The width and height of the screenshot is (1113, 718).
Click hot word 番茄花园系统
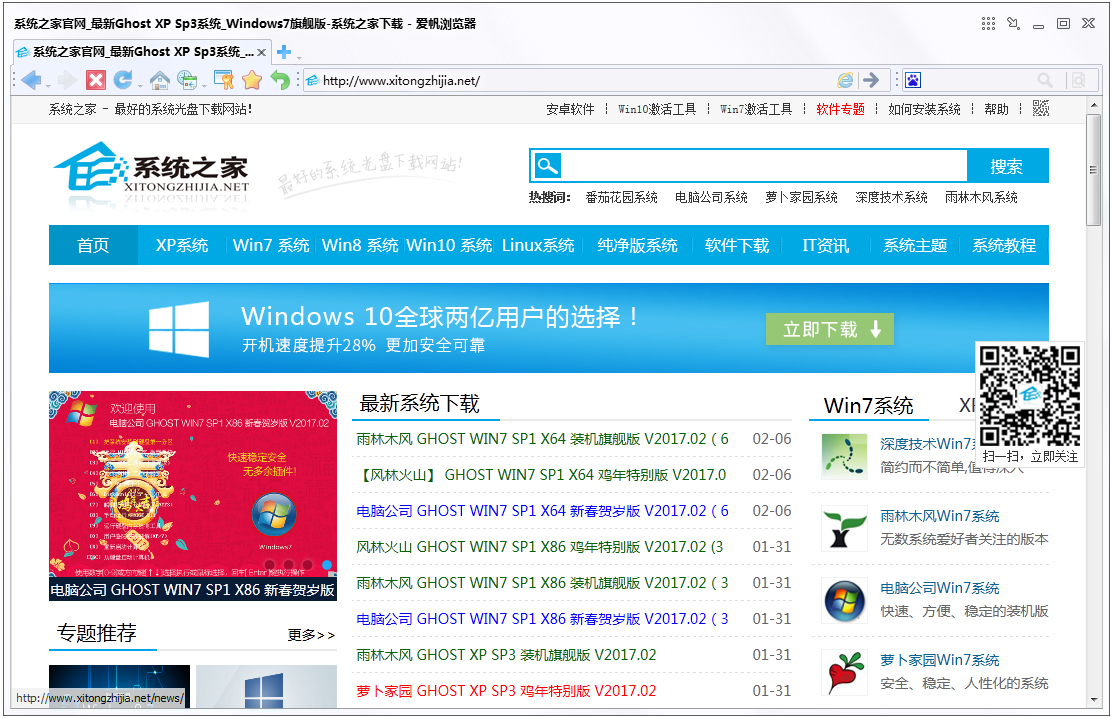(x=621, y=197)
